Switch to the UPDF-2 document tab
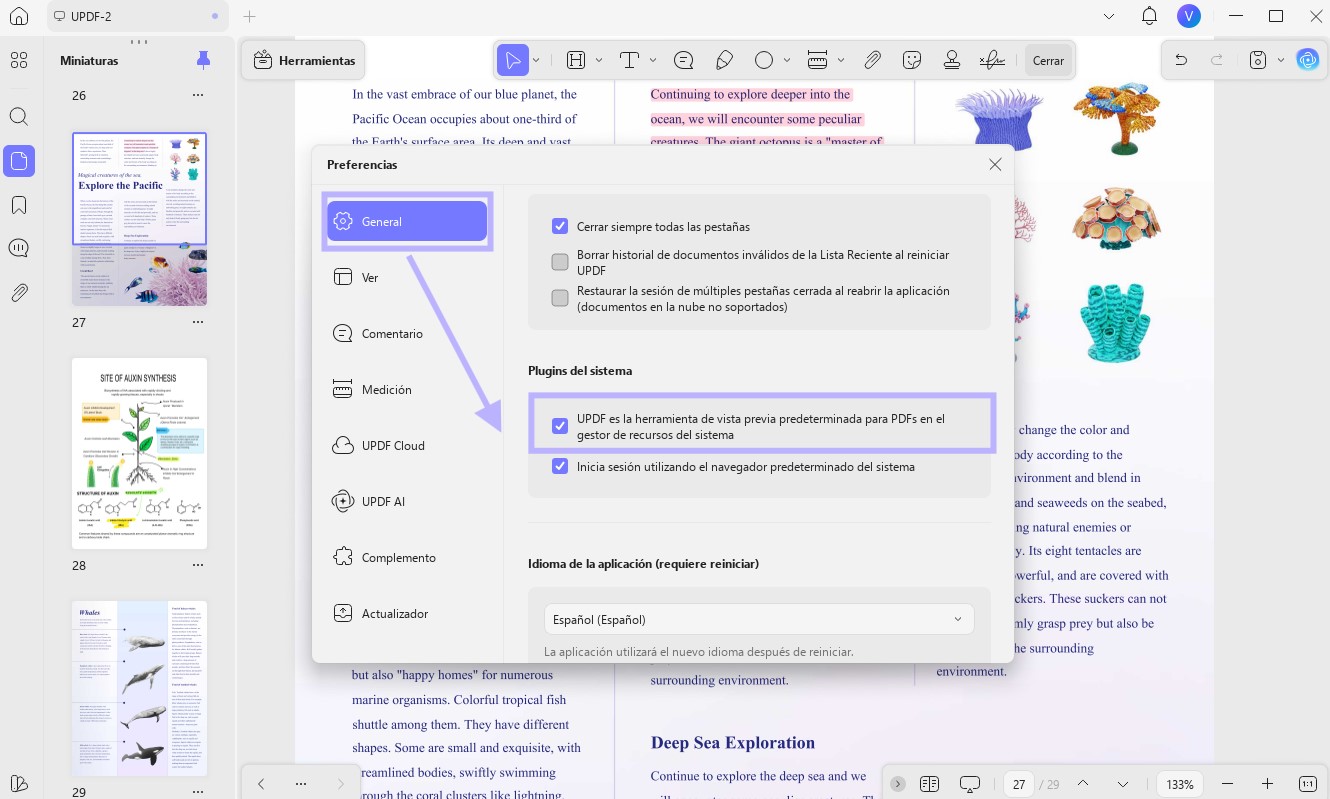Viewport: 1330px width, 799px height. 138,16
